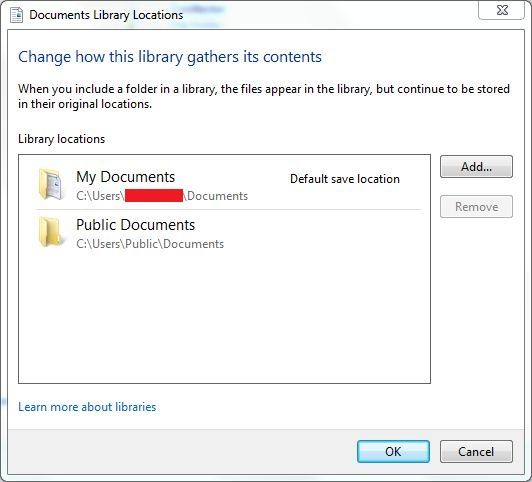Click the Remove button

pos(476,207)
